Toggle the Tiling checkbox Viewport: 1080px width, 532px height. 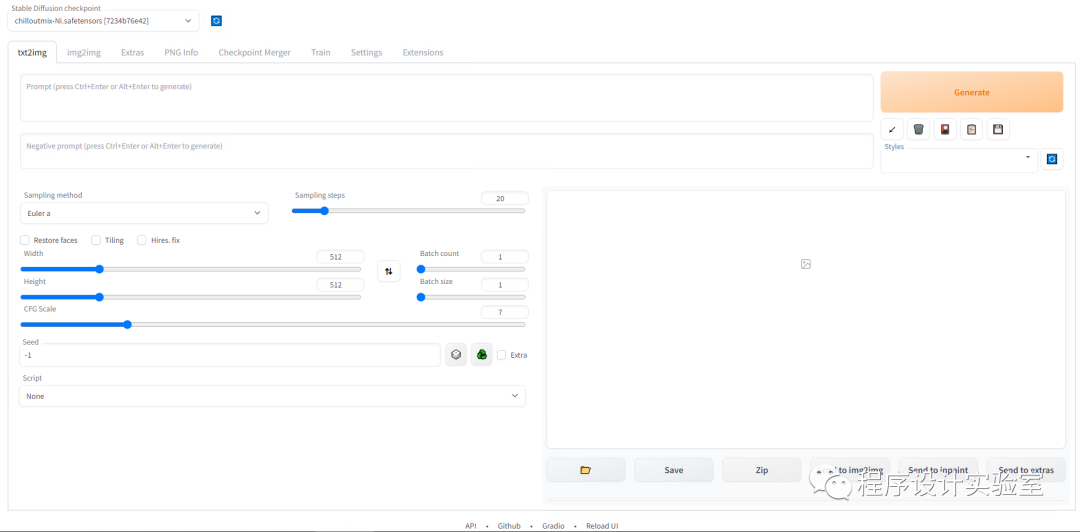tap(96, 240)
